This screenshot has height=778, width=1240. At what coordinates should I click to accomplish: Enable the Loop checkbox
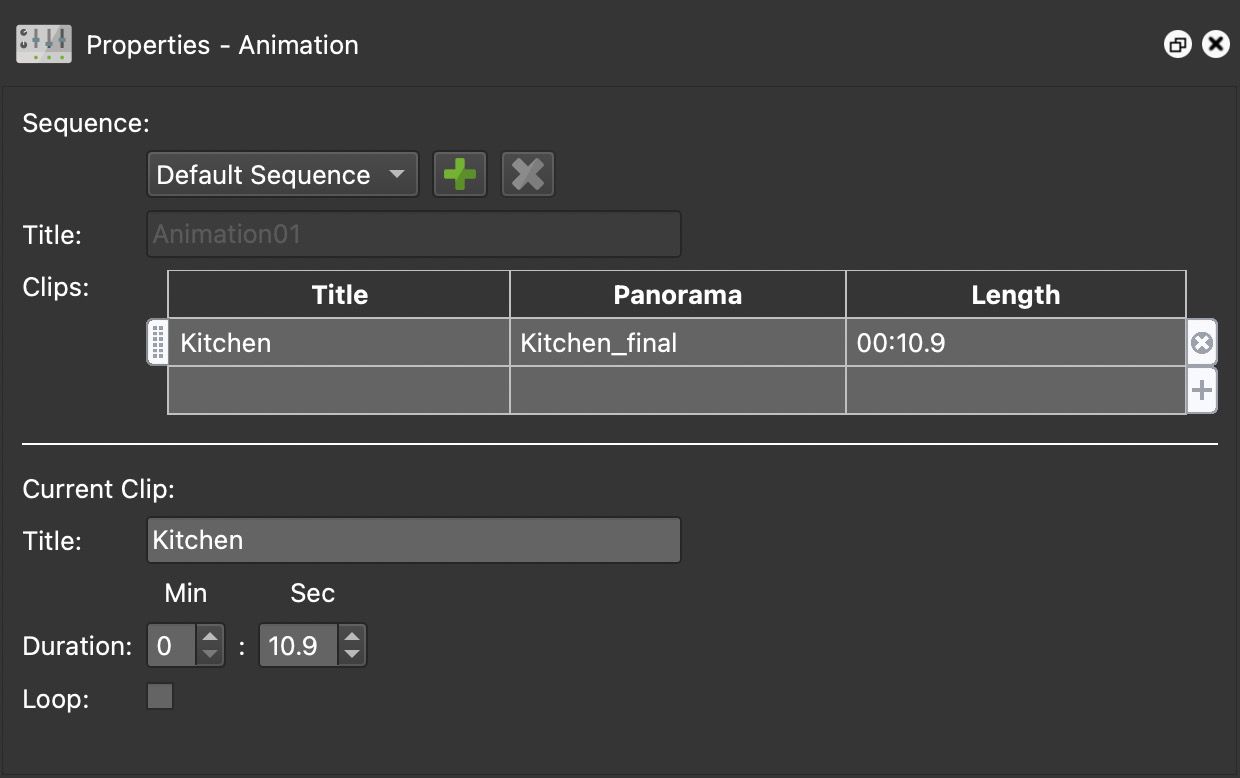[159, 697]
